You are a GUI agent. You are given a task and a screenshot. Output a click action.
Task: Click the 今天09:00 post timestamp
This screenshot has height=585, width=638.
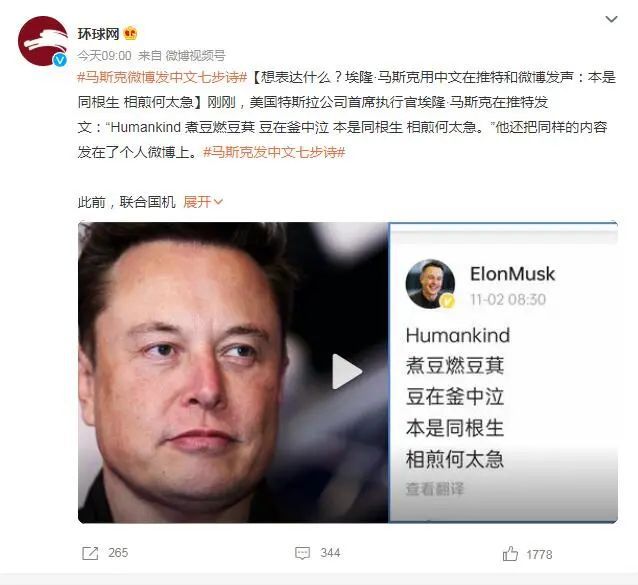pos(104,55)
